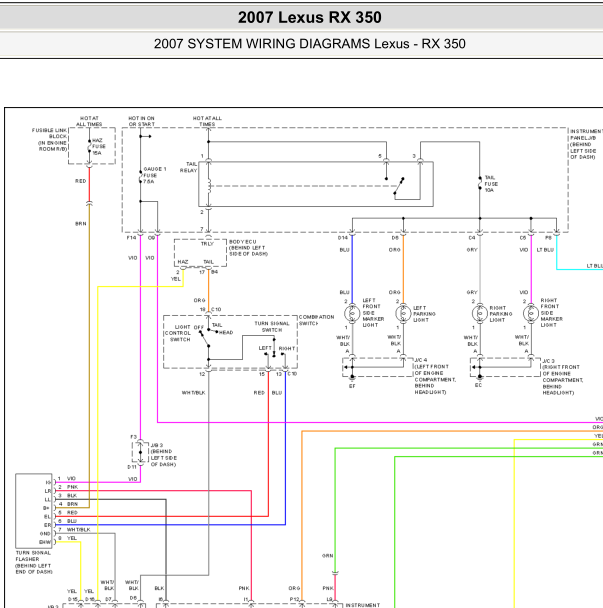
Task: Click the 'OFF' switch position label
Action: (199, 327)
